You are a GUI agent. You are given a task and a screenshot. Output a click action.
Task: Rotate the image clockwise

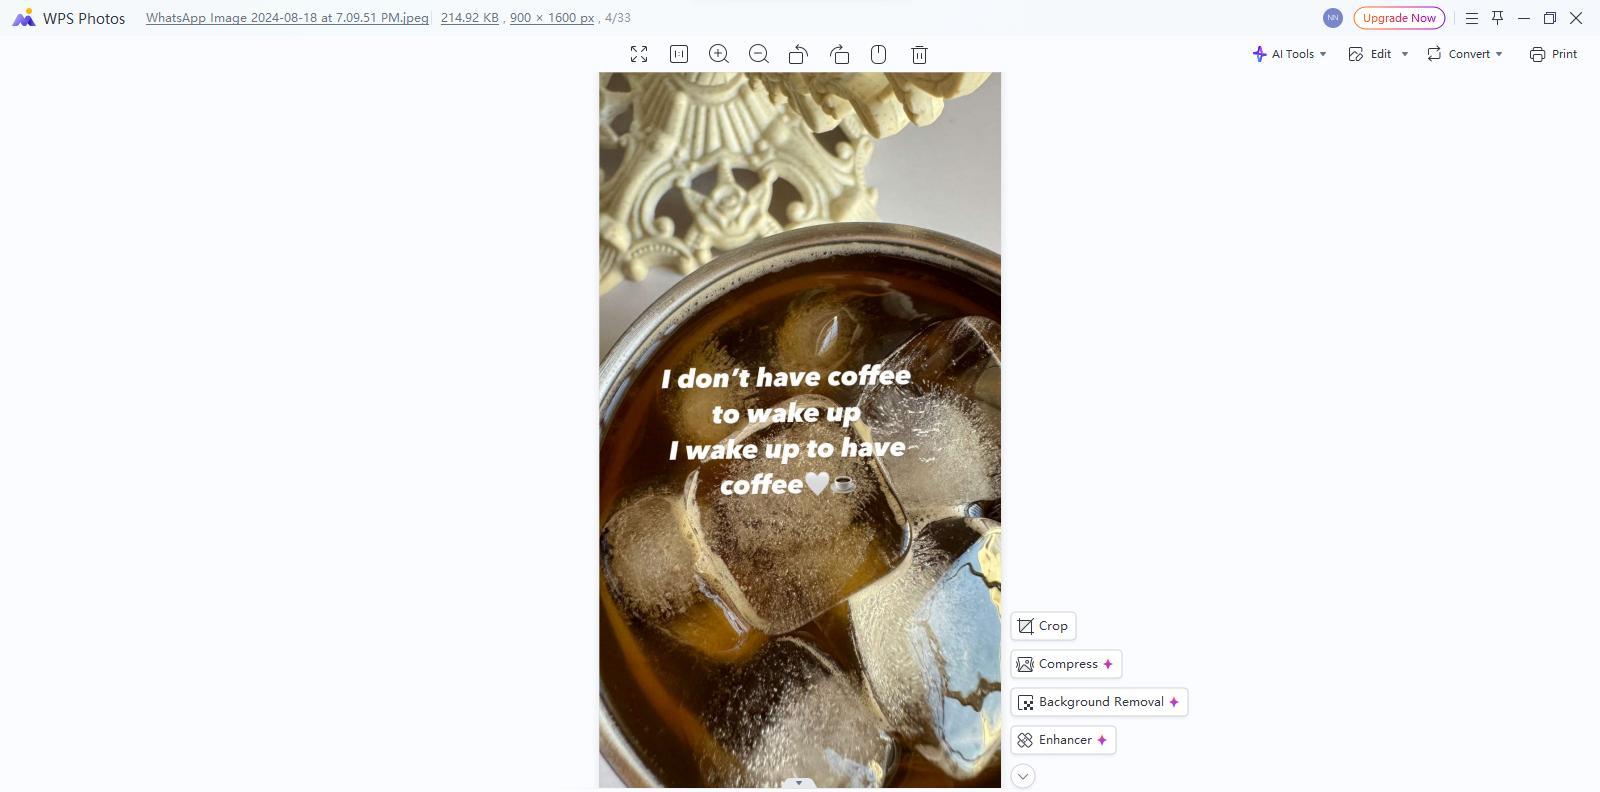(x=840, y=54)
